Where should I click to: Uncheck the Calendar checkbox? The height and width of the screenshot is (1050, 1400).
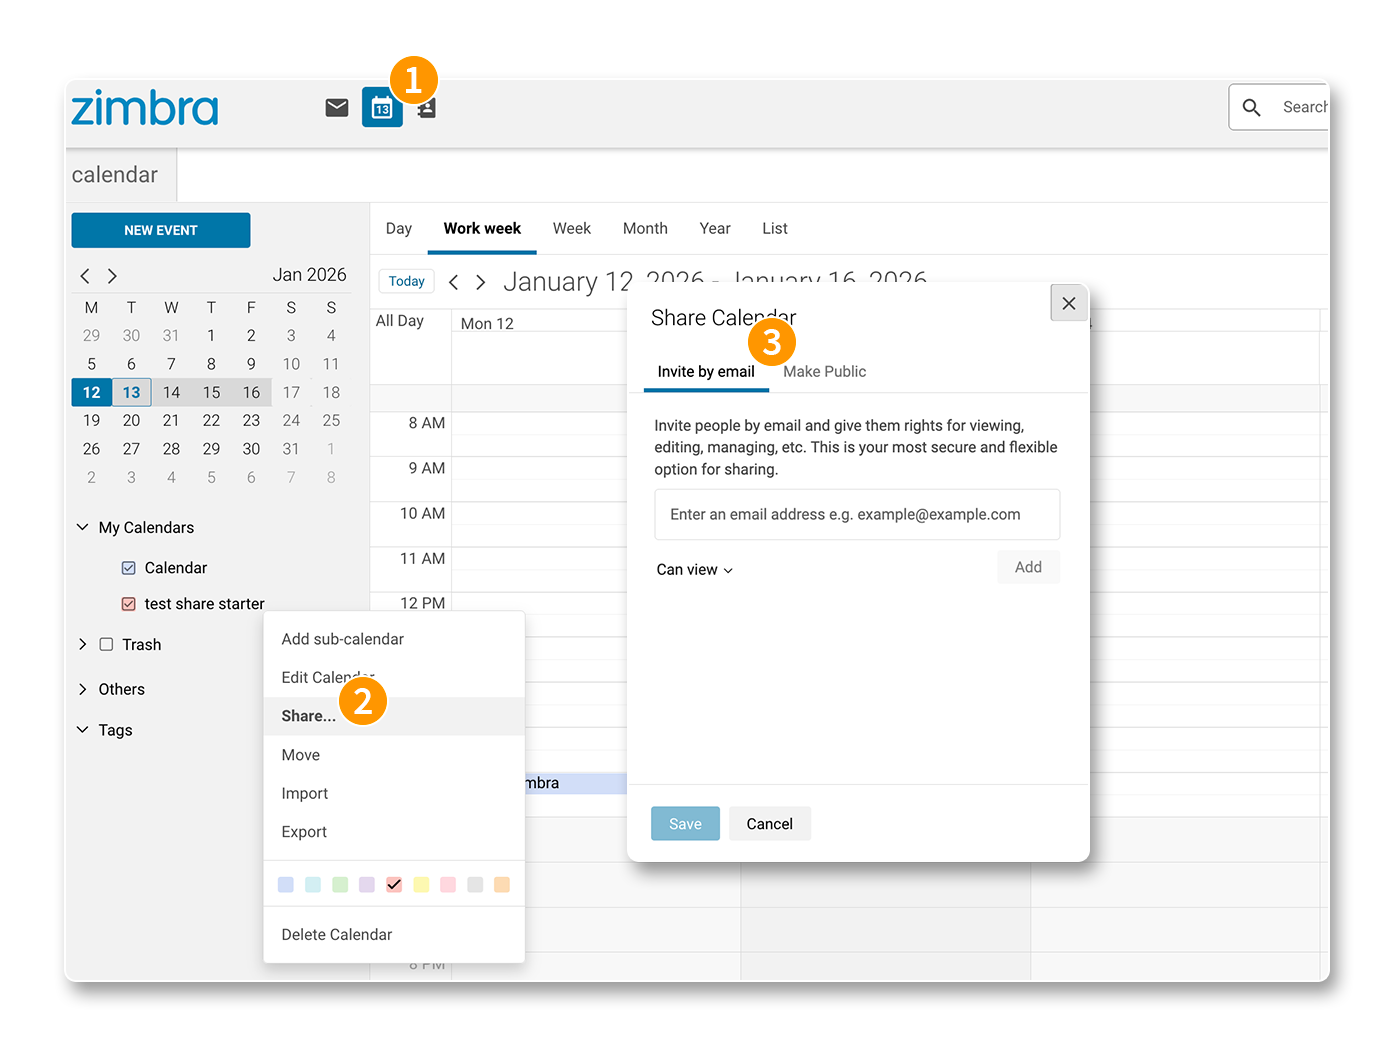pyautogui.click(x=128, y=567)
